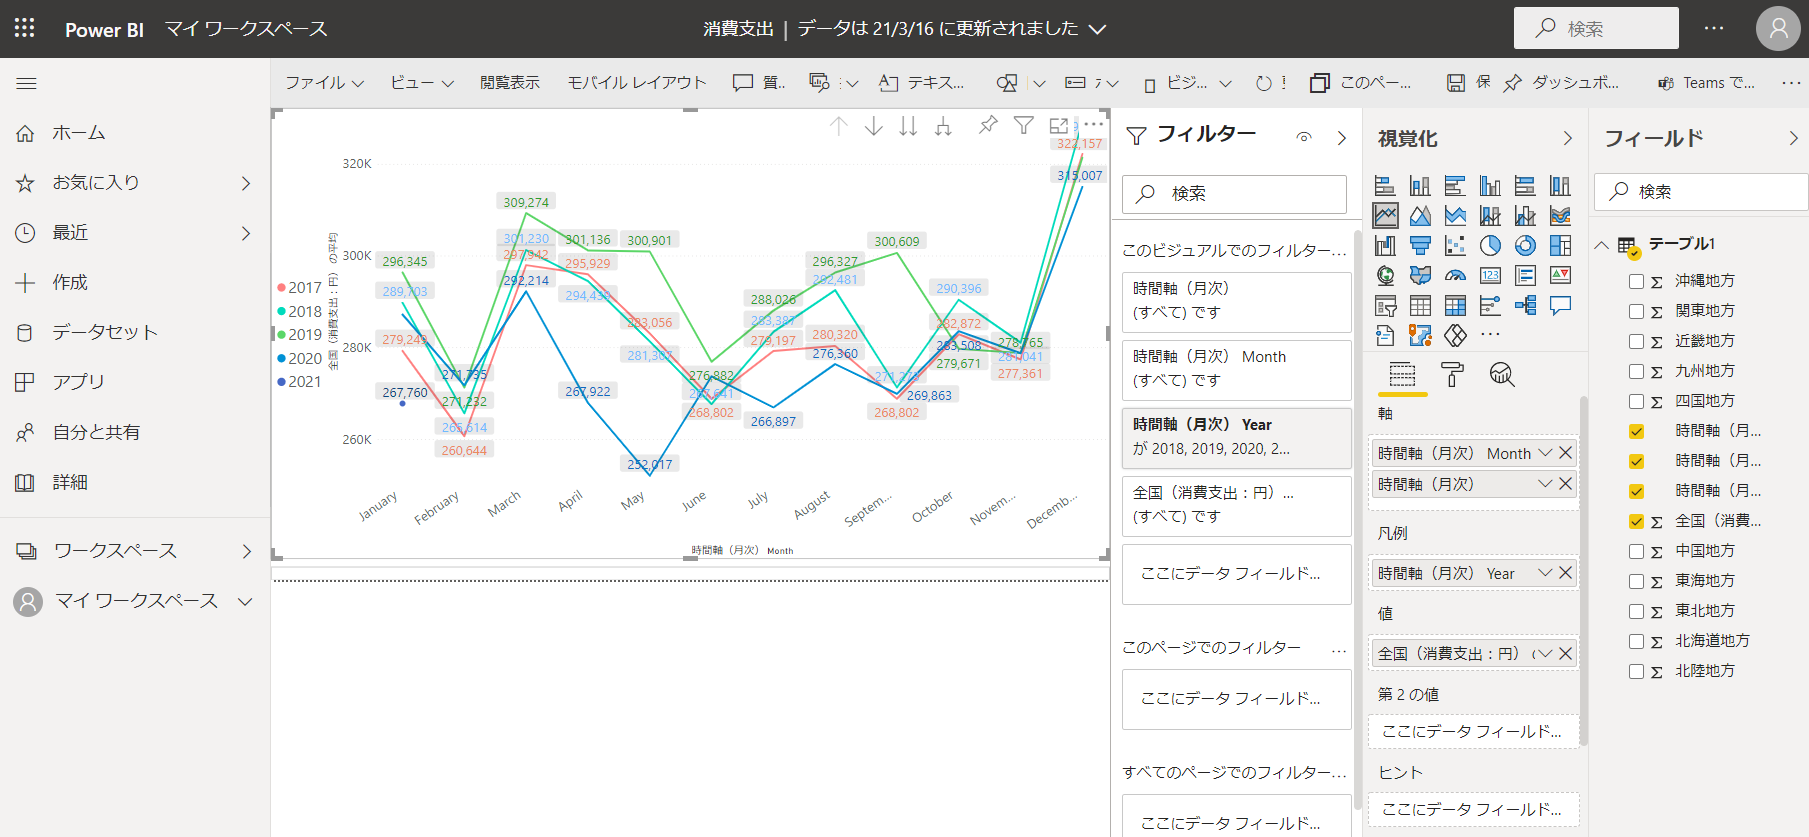The image size is (1809, 837).
Task: Open the 時間軸（月次） Year legend field dropdown
Action: coord(1545,573)
